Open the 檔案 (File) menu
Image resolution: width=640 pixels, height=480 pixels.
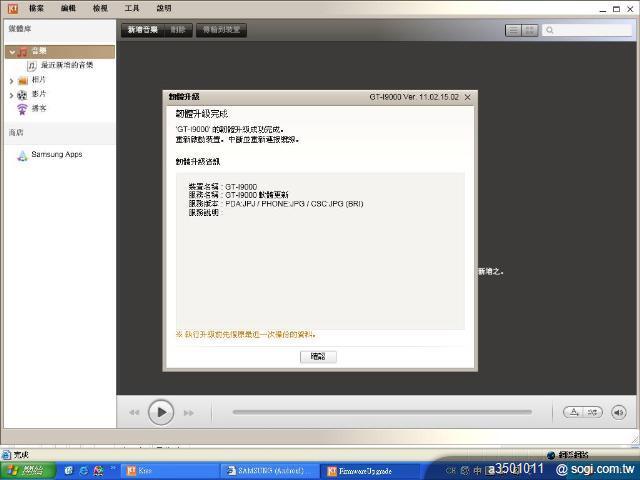click(x=37, y=8)
